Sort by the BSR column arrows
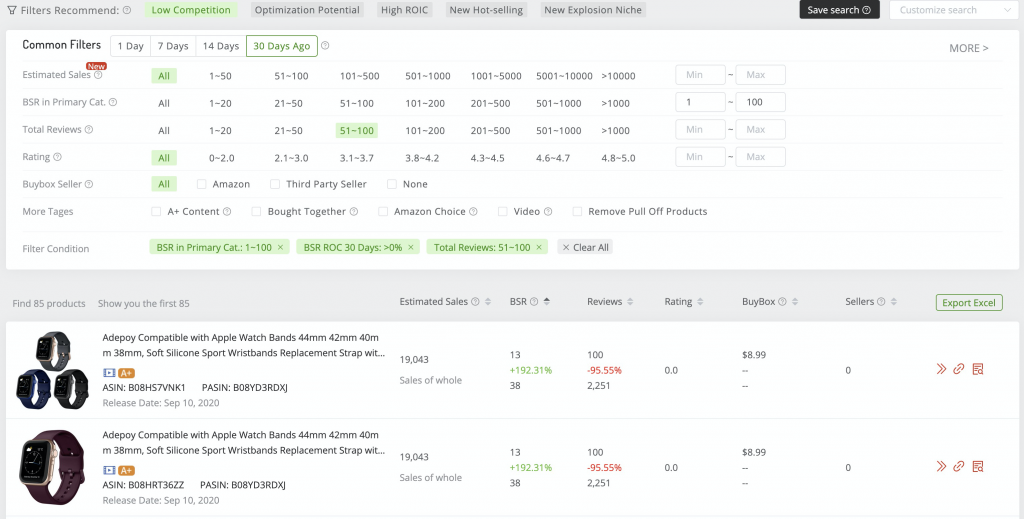This screenshot has height=519, width=1024. 547,302
